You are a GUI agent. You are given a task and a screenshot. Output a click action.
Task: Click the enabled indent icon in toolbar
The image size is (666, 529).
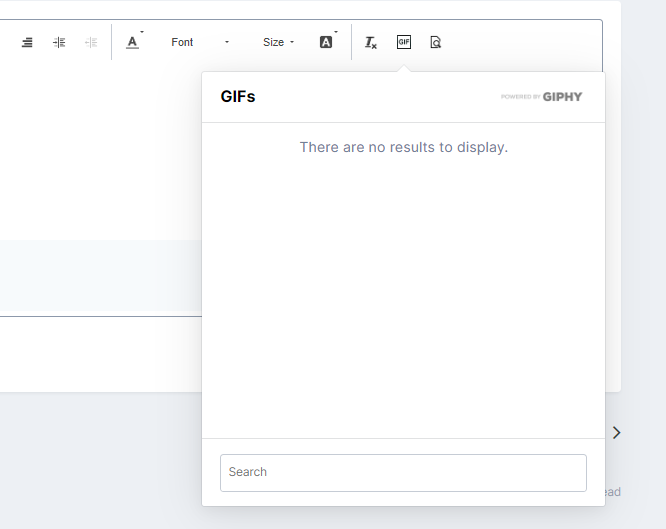(59, 42)
